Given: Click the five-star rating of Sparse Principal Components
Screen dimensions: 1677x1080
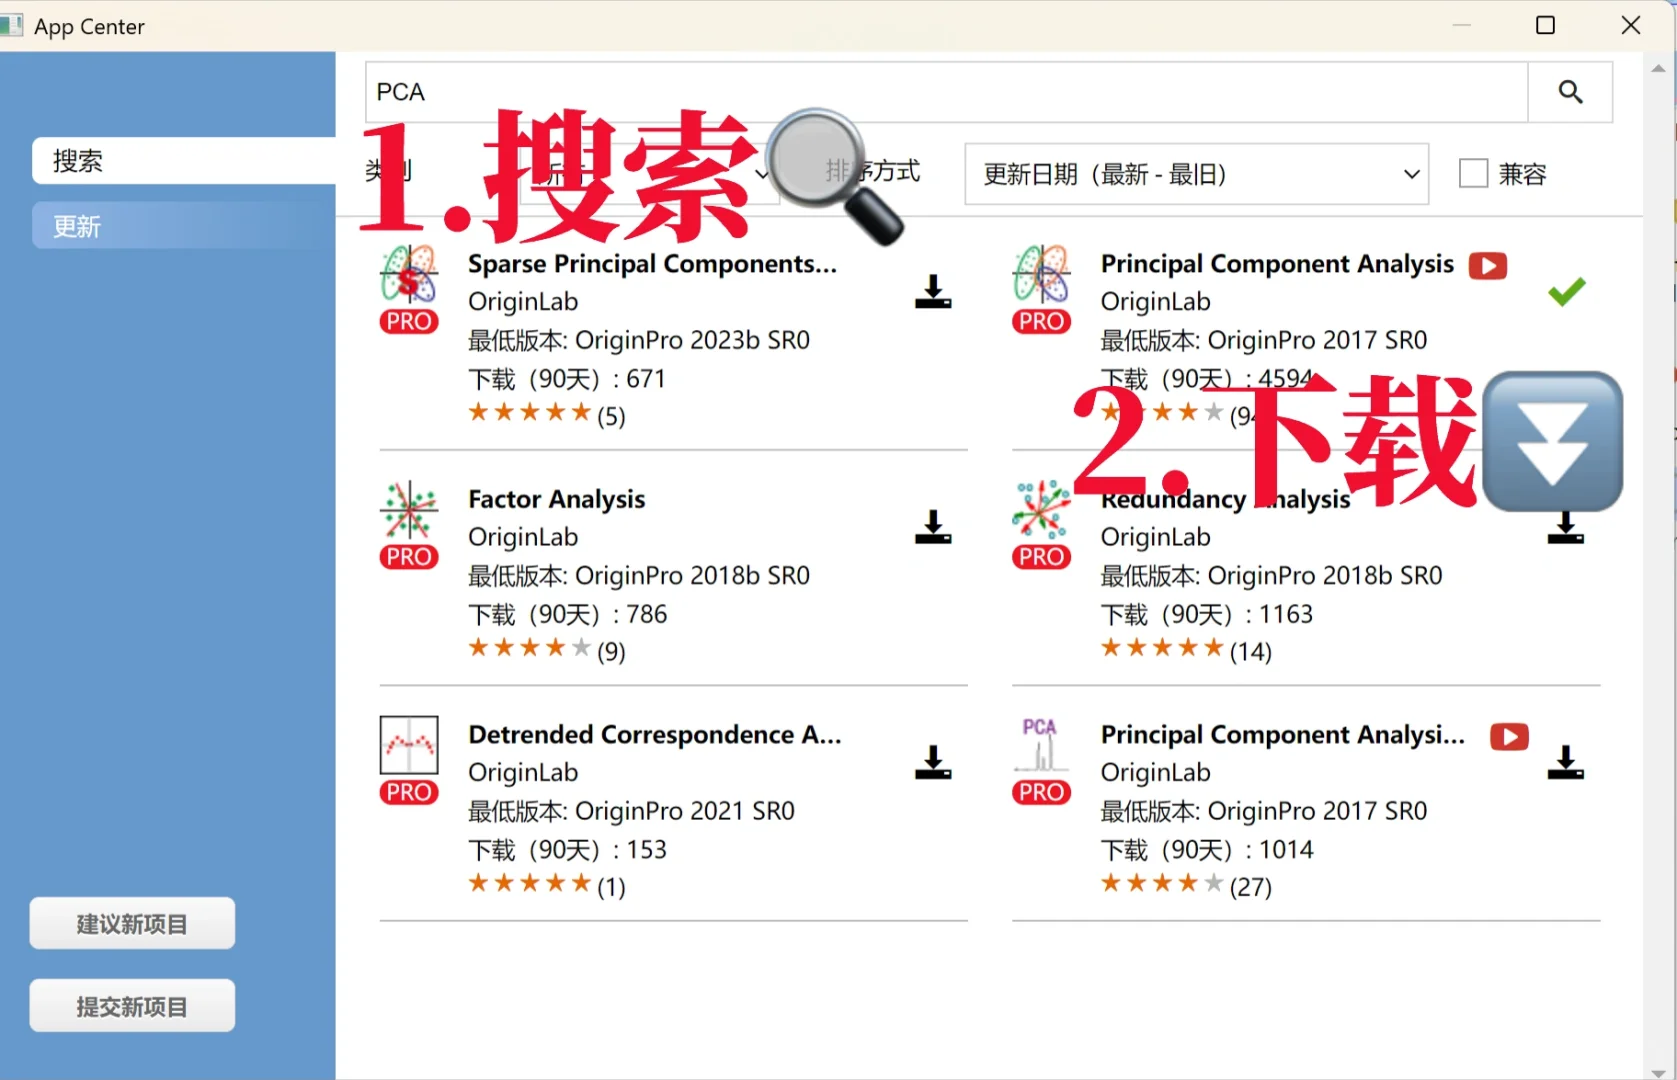Looking at the screenshot, I should coord(529,412).
